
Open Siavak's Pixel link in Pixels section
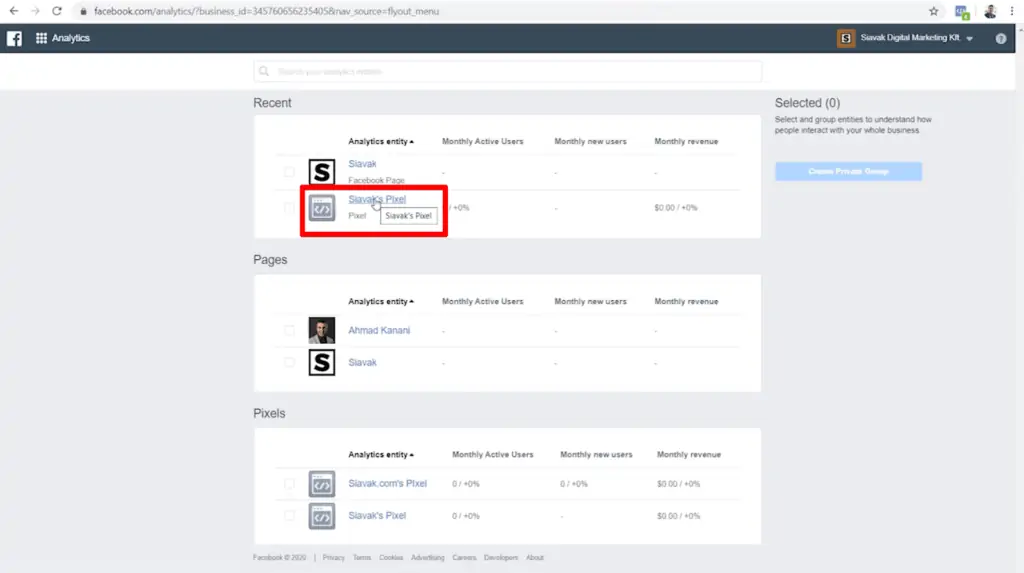(377, 516)
